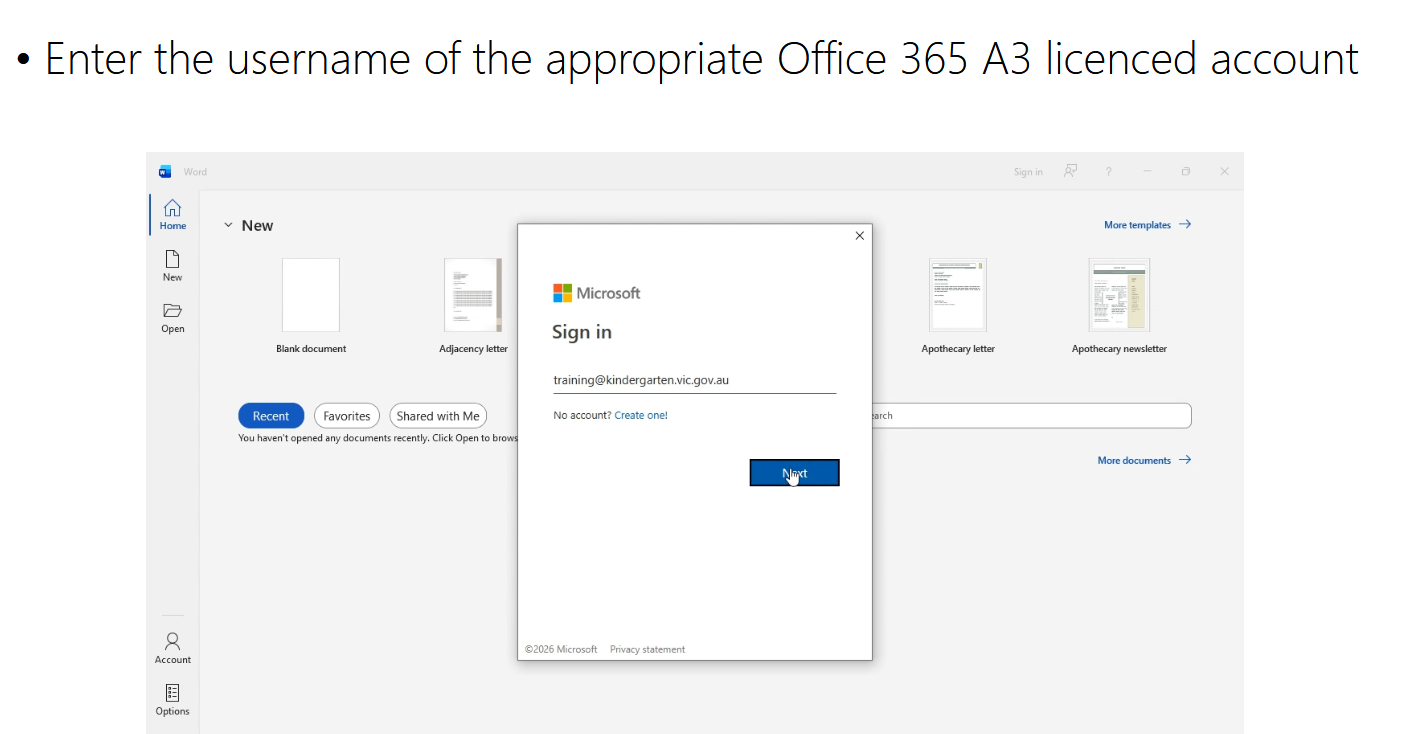Click the Create one! link

pos(641,415)
